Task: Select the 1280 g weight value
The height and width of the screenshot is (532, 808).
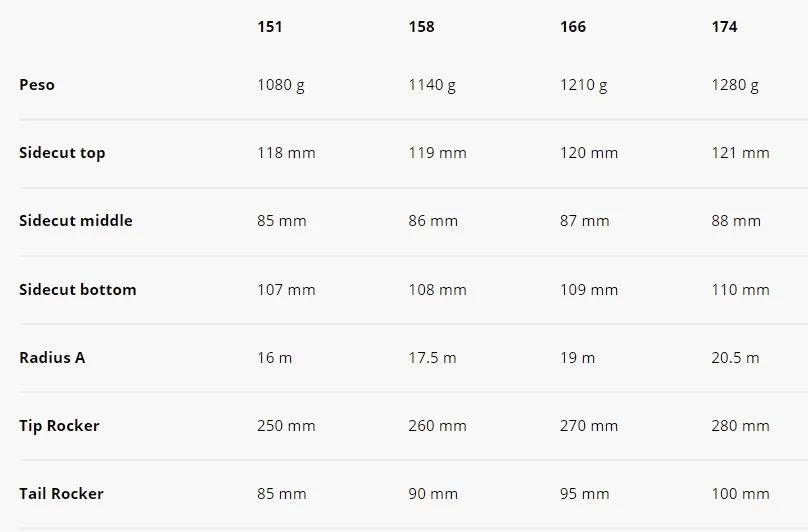Action: point(735,85)
